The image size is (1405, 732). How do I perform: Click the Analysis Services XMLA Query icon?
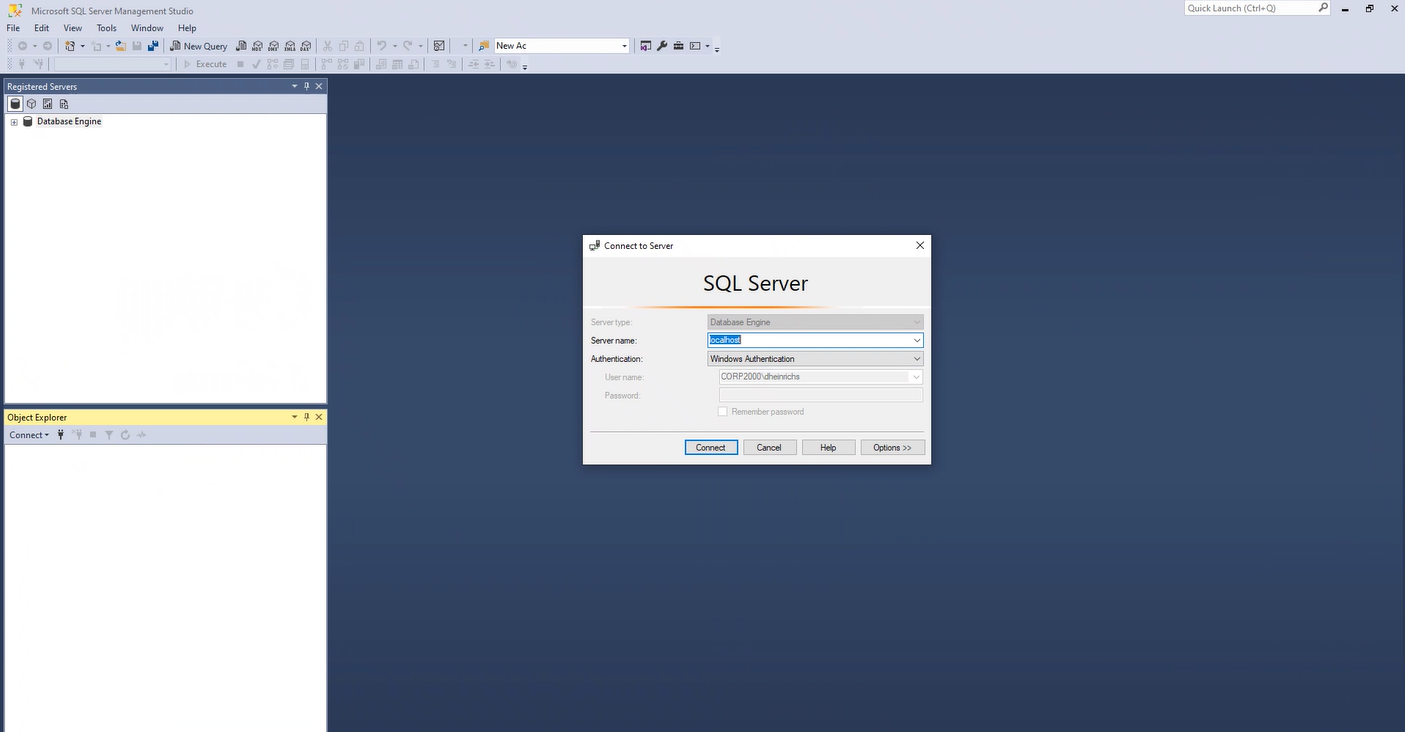(290, 46)
